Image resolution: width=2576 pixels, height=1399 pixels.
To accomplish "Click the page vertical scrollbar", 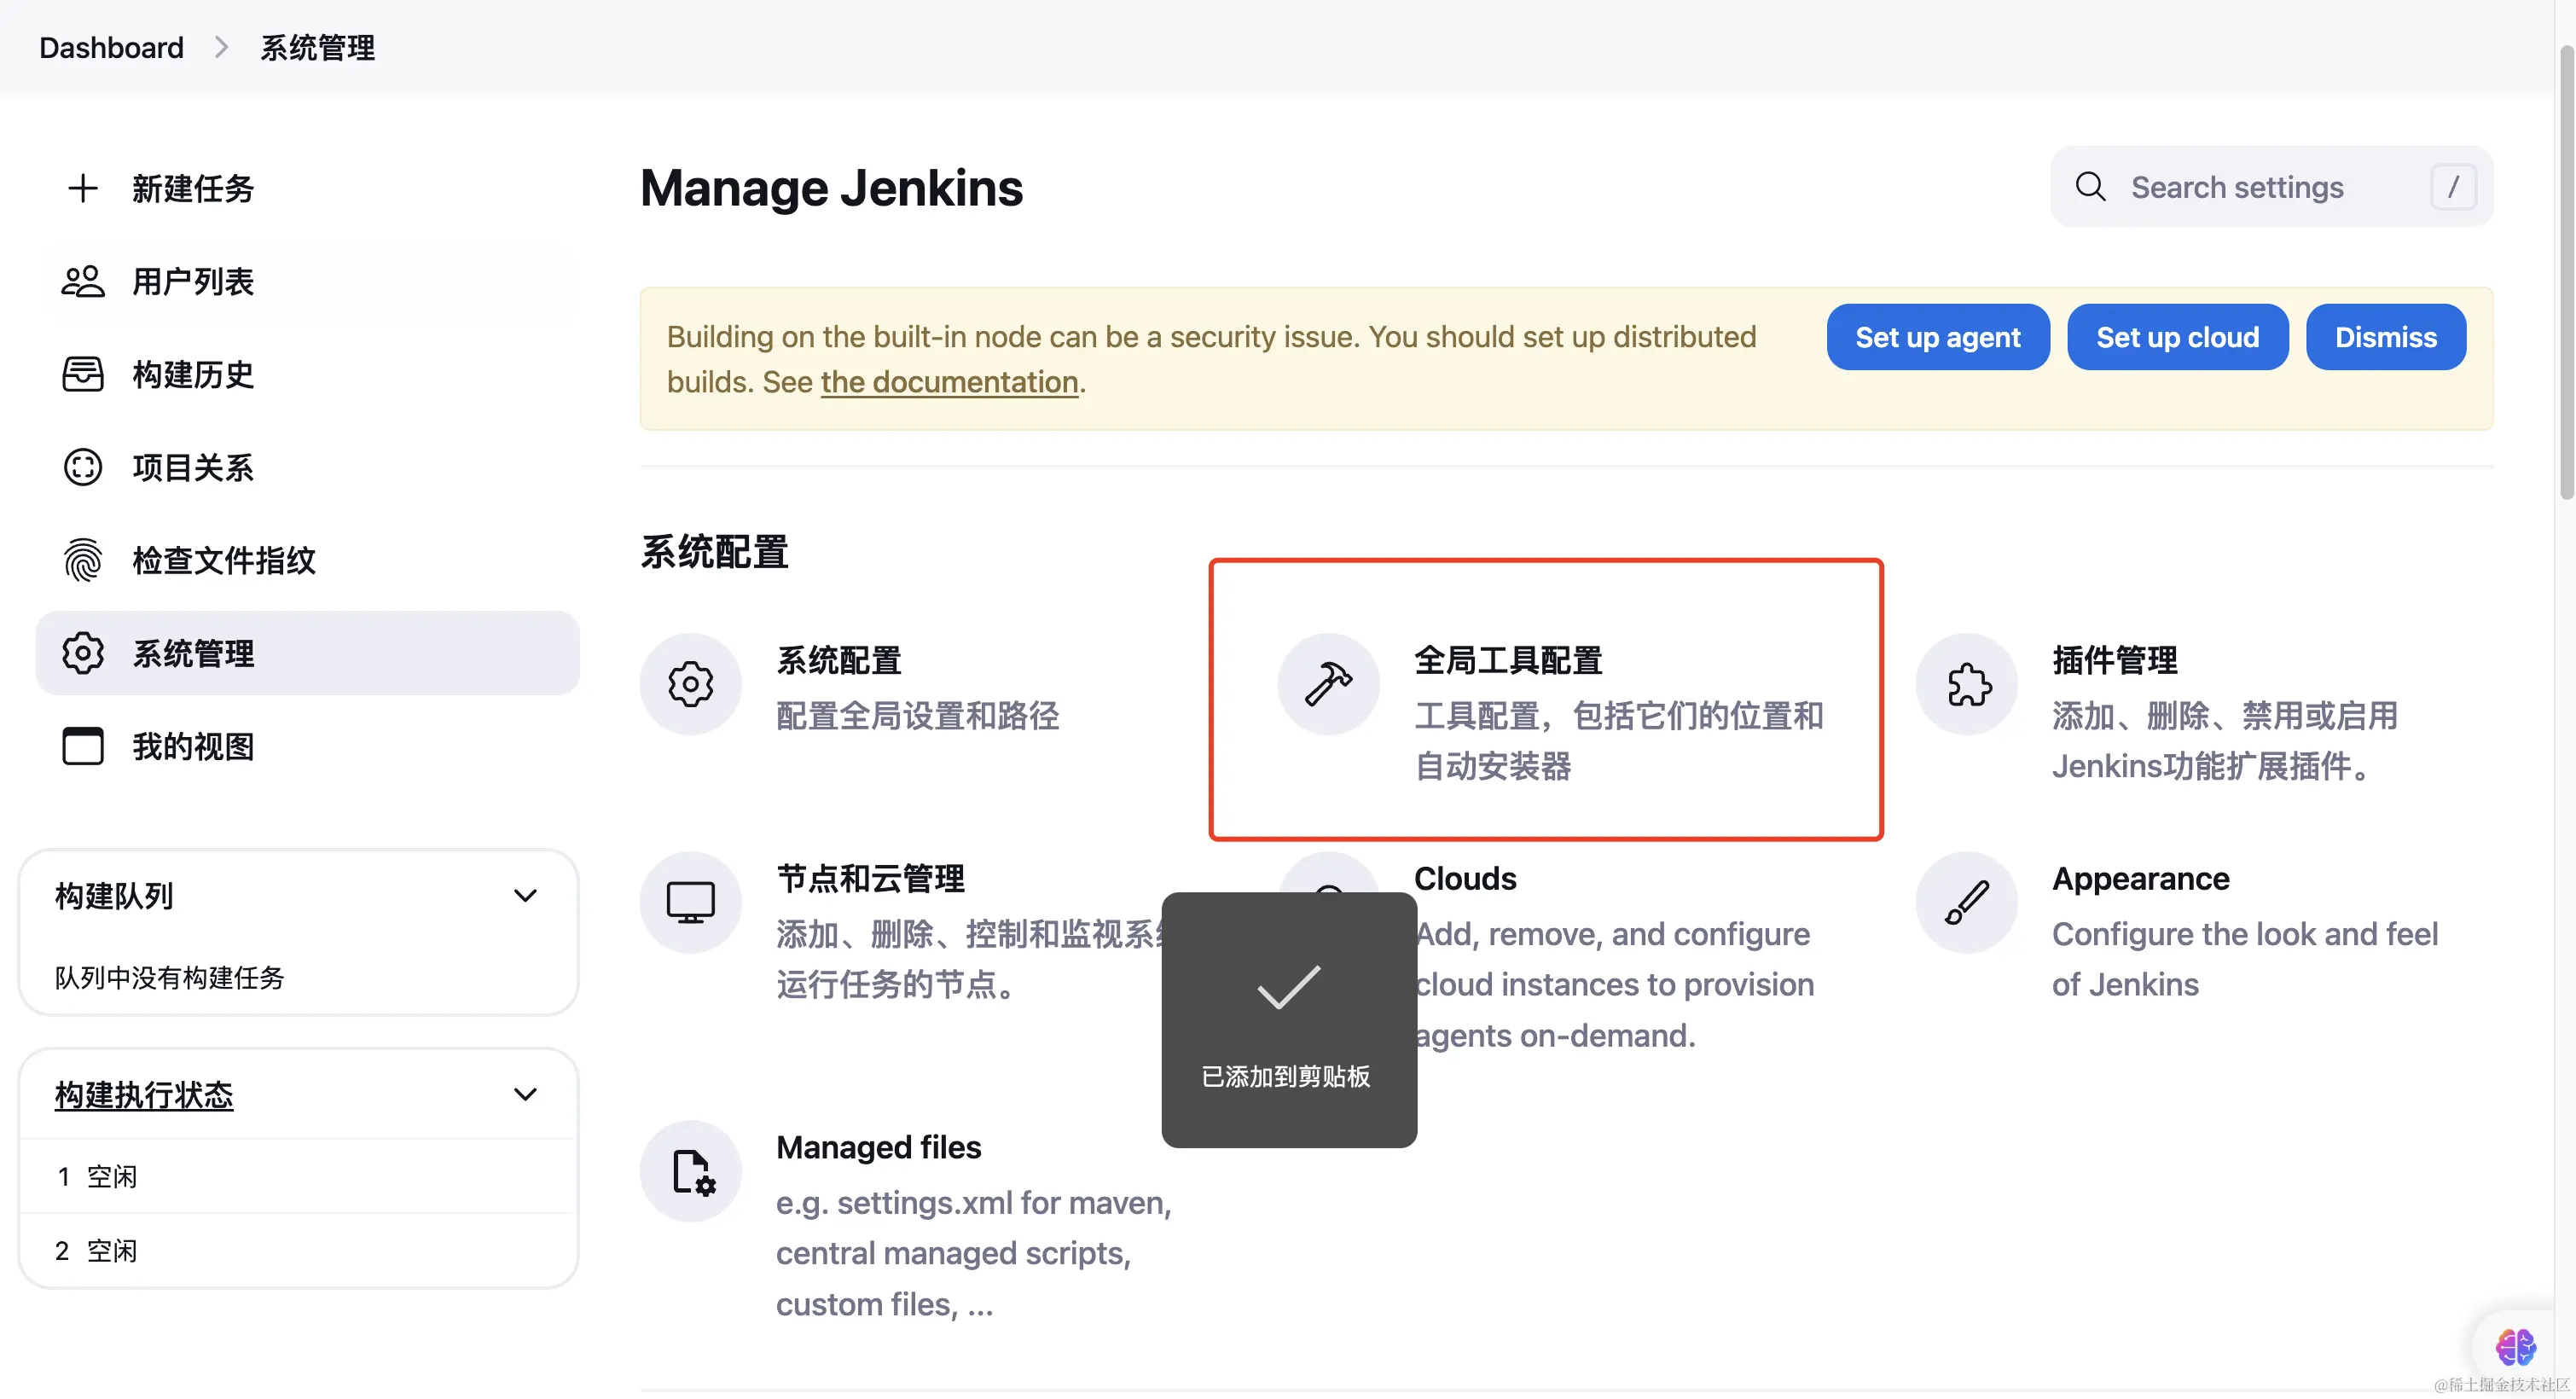I will point(2566,272).
